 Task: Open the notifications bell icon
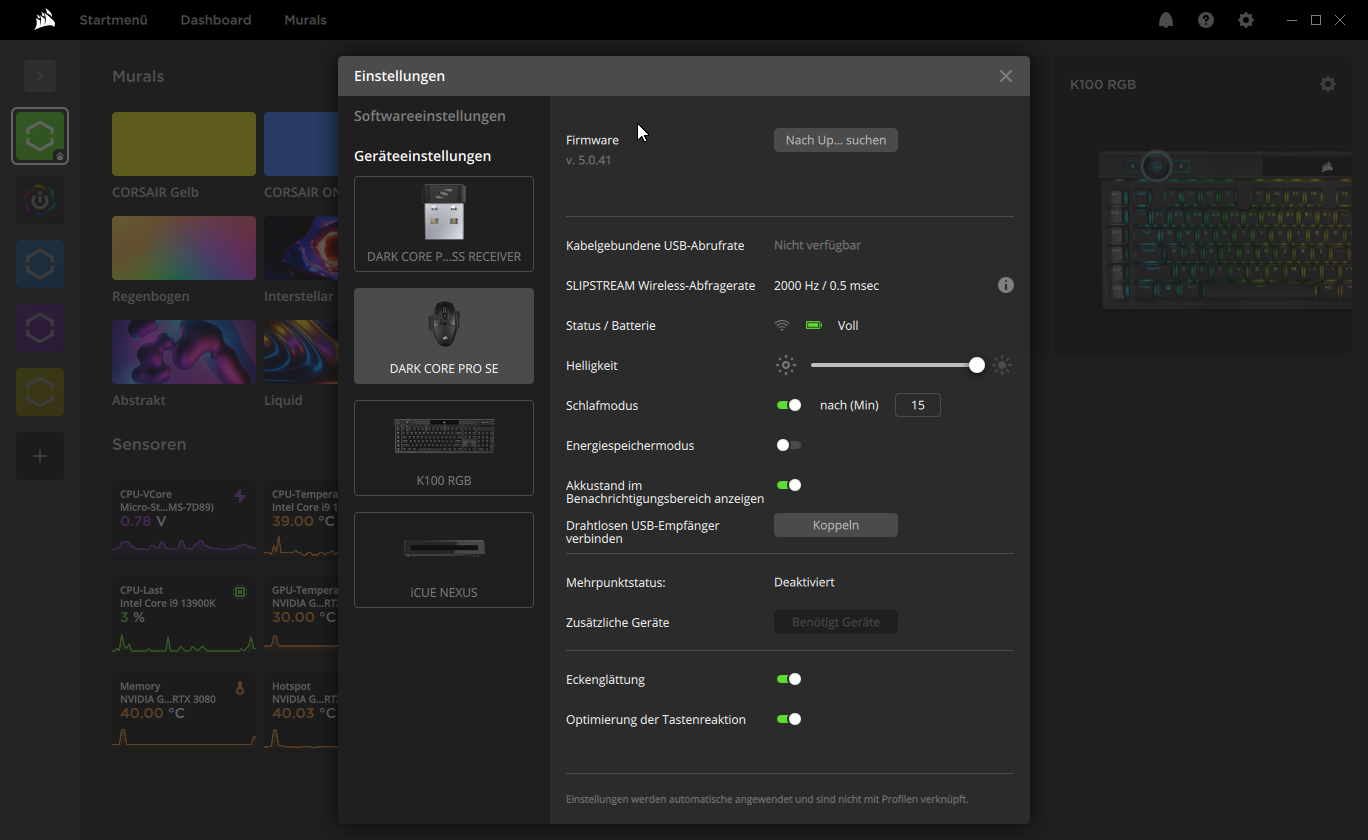pos(1166,20)
